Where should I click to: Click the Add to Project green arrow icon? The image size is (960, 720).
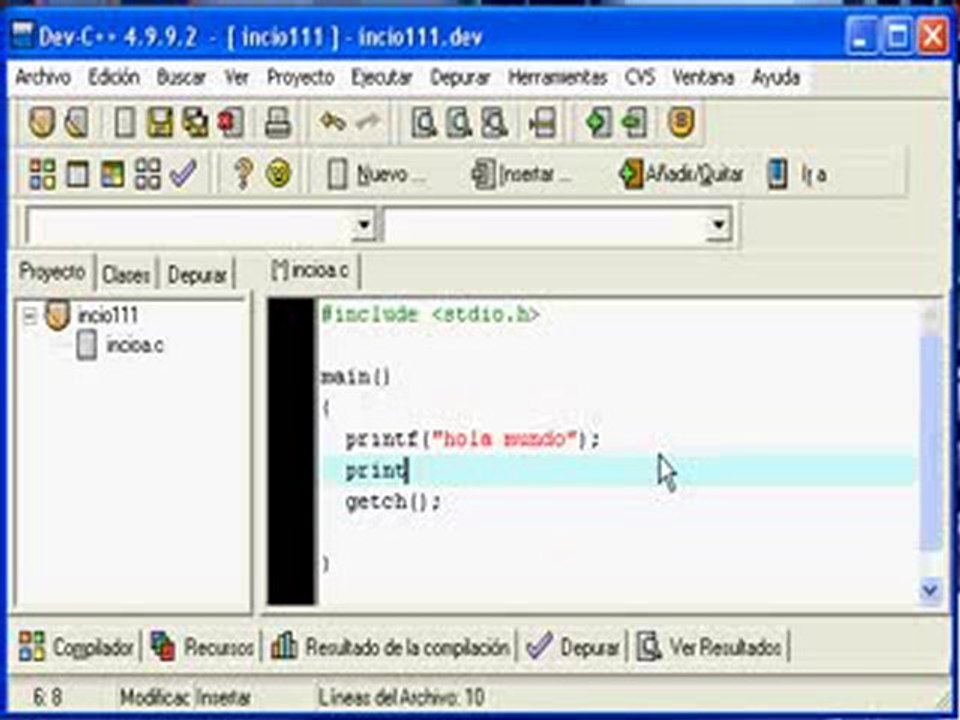[x=598, y=122]
